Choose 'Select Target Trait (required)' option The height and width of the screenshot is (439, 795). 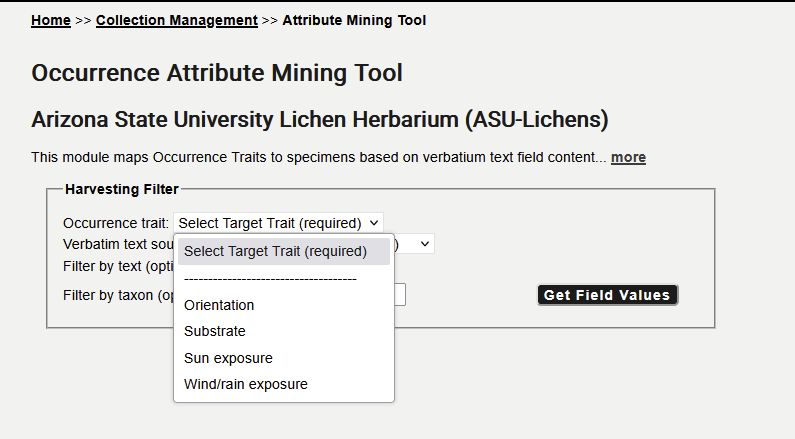[x=284, y=251]
